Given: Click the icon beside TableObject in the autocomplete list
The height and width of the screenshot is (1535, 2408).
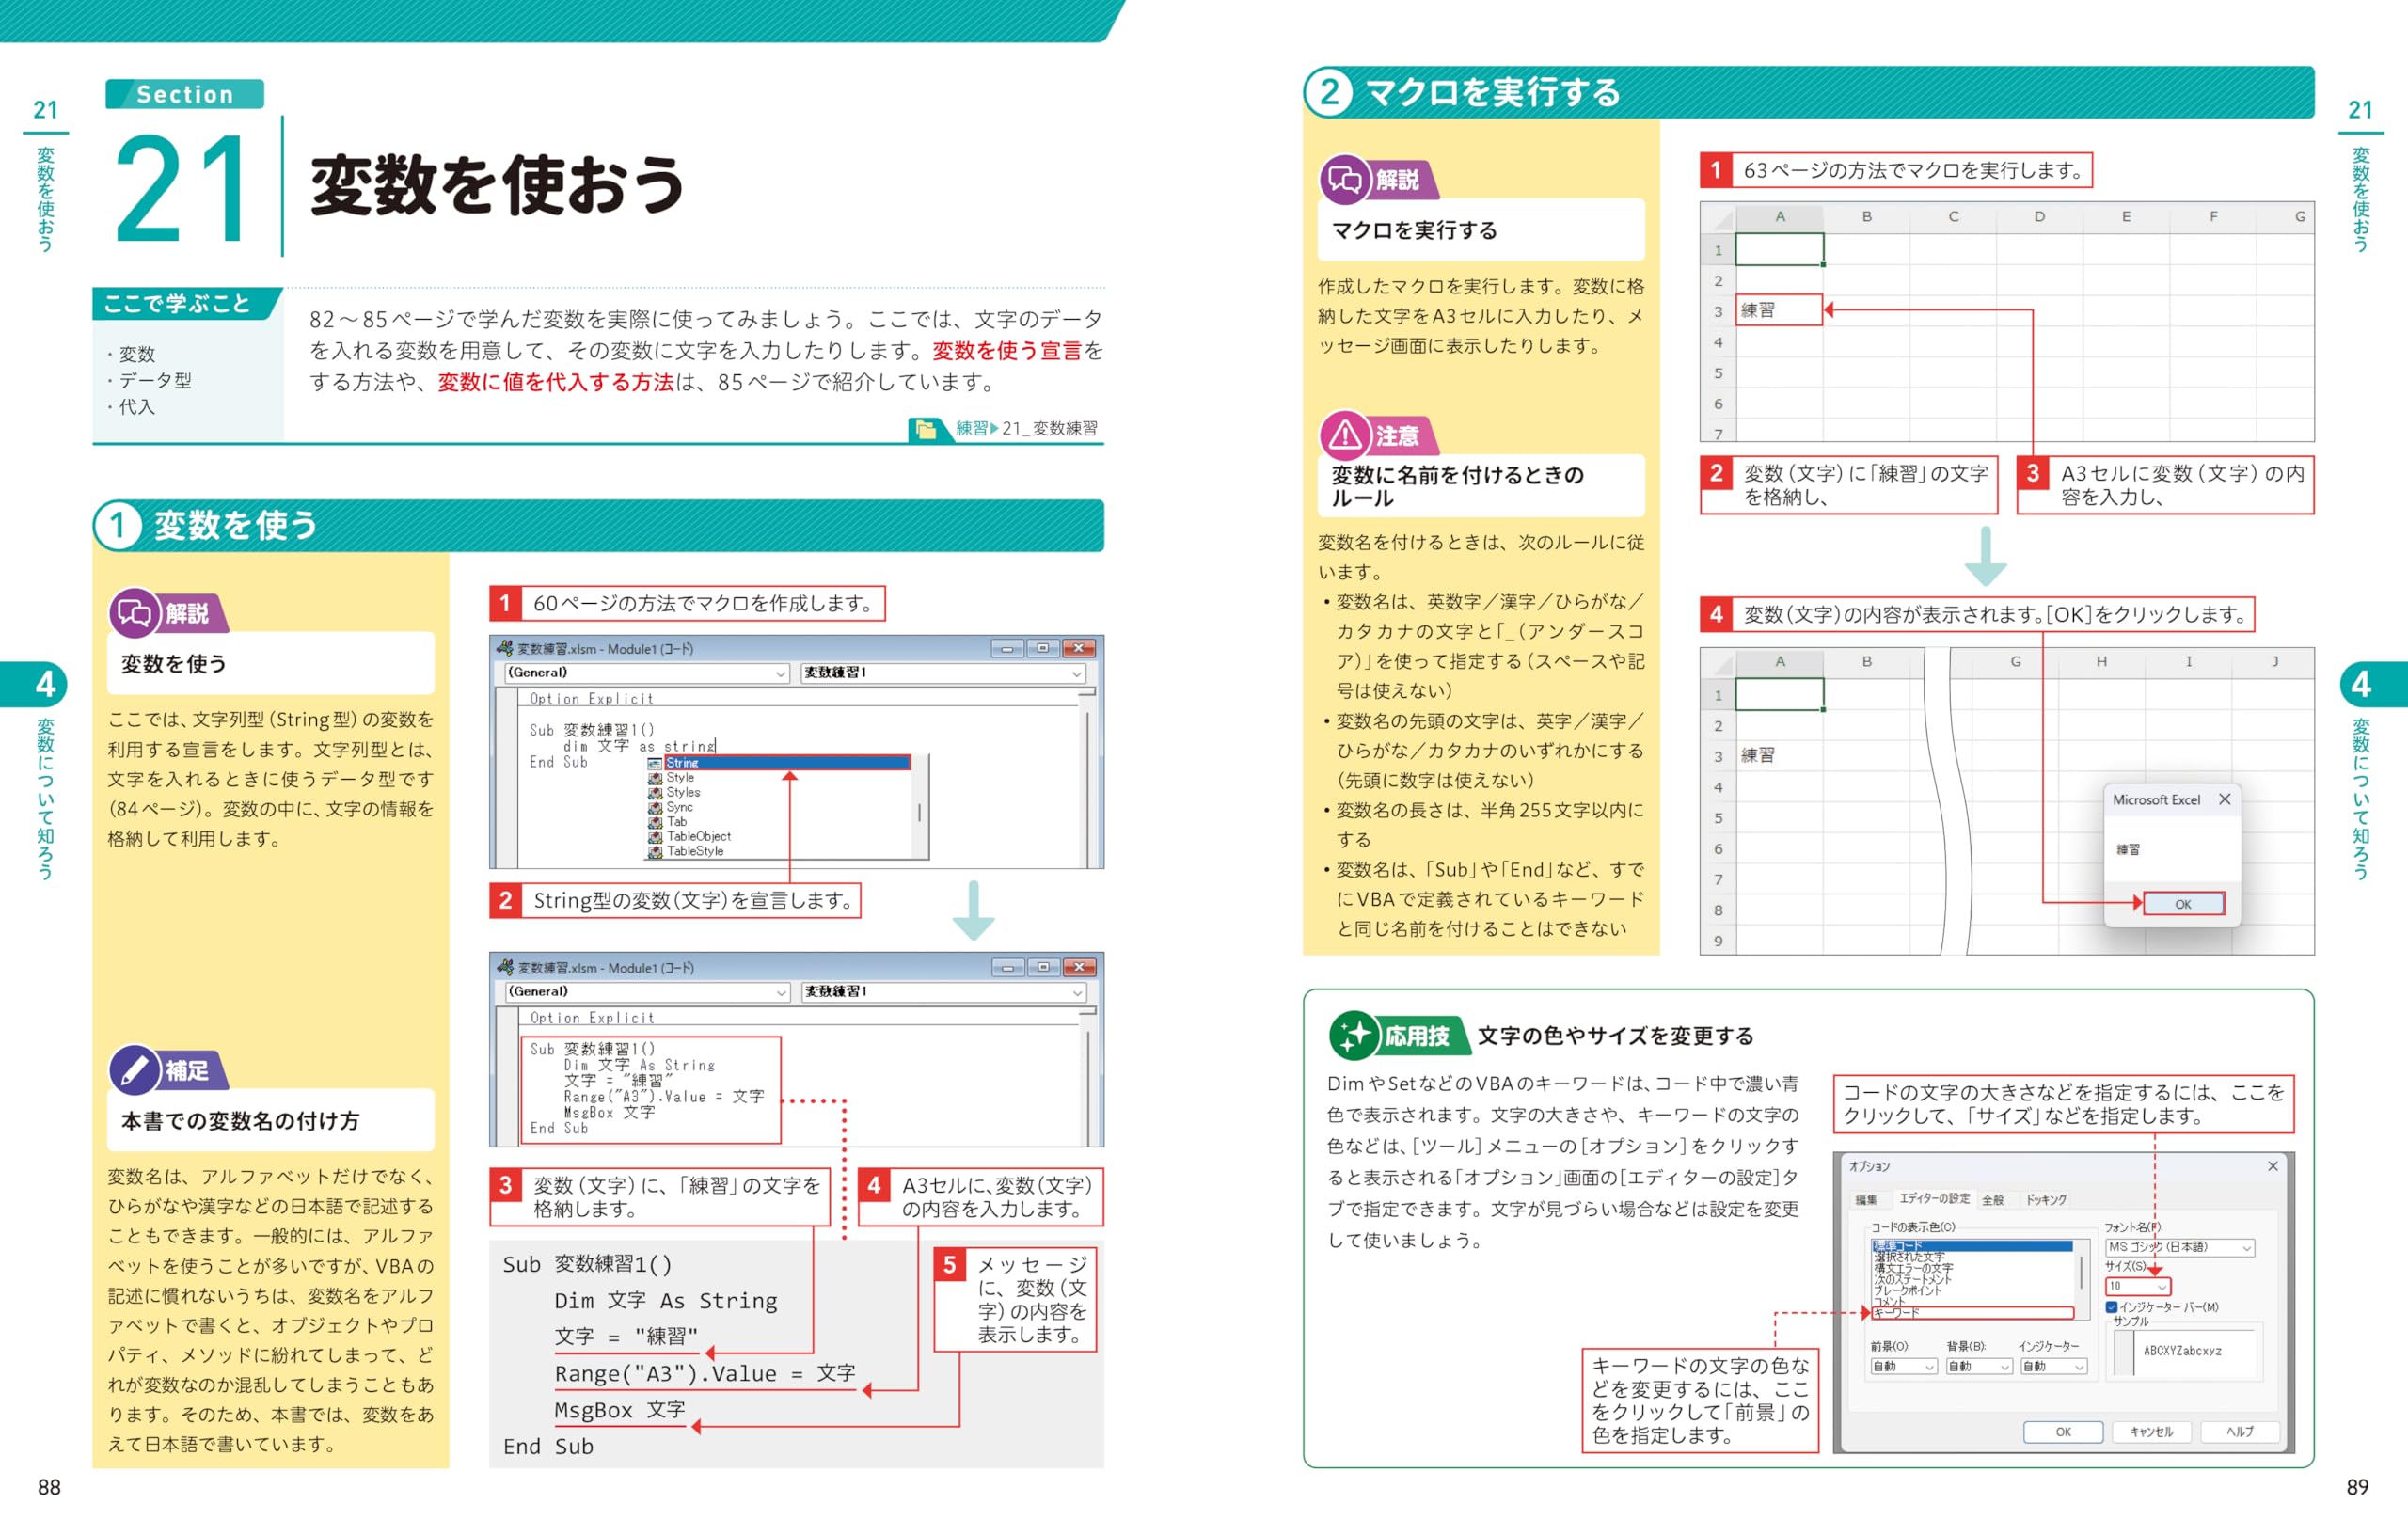Looking at the screenshot, I should pos(655,836).
